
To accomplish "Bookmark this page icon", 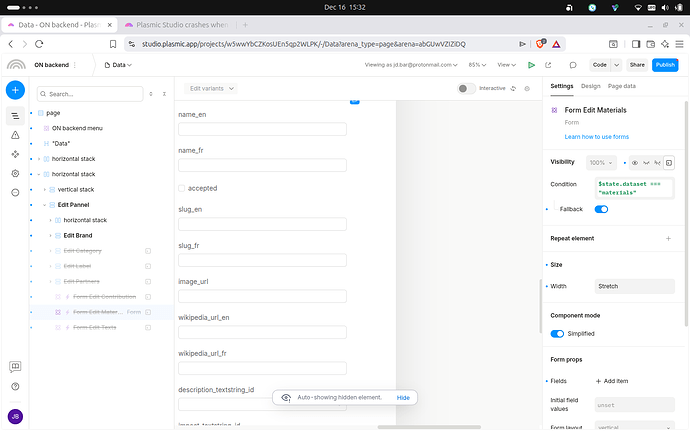I will [x=113, y=44].
